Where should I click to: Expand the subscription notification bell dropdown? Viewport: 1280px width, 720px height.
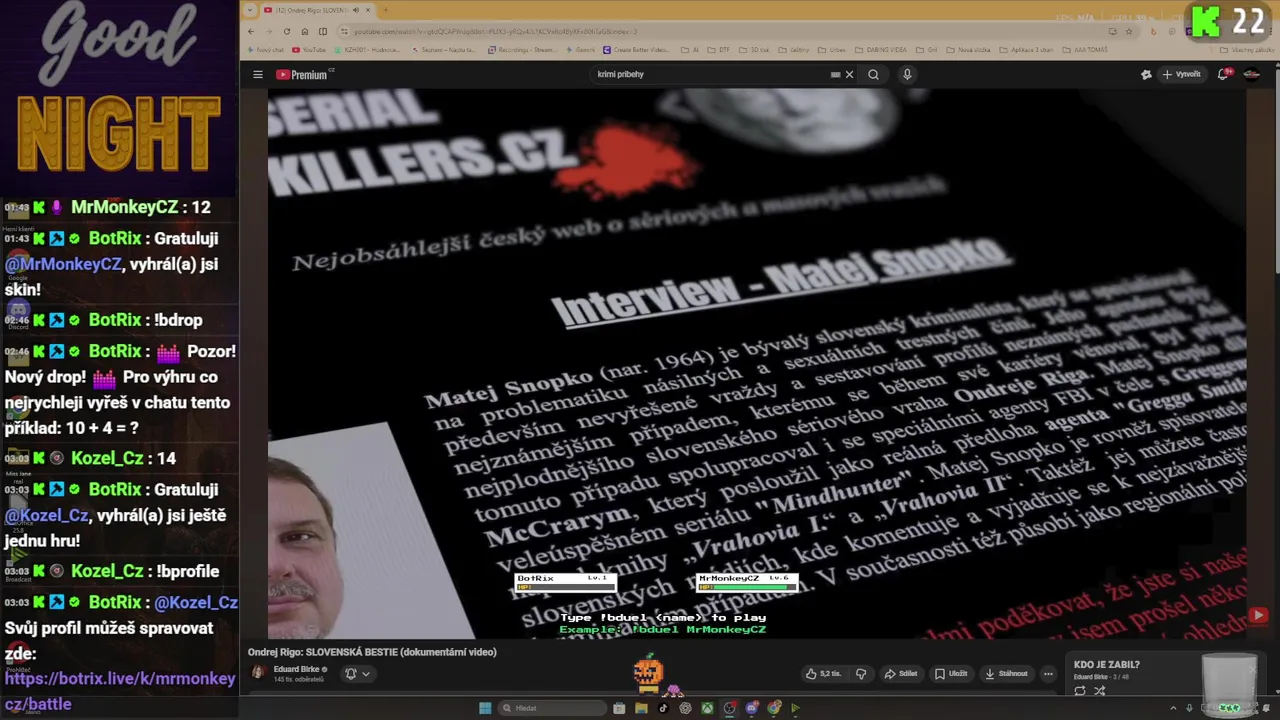357,674
